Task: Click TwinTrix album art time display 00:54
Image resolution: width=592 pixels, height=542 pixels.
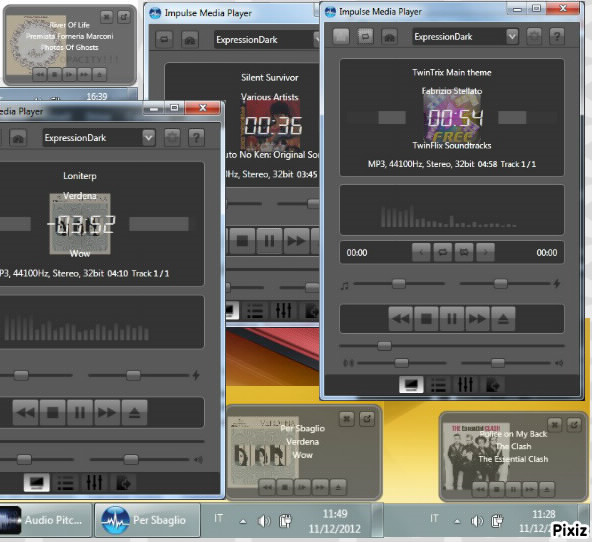Action: (x=455, y=118)
